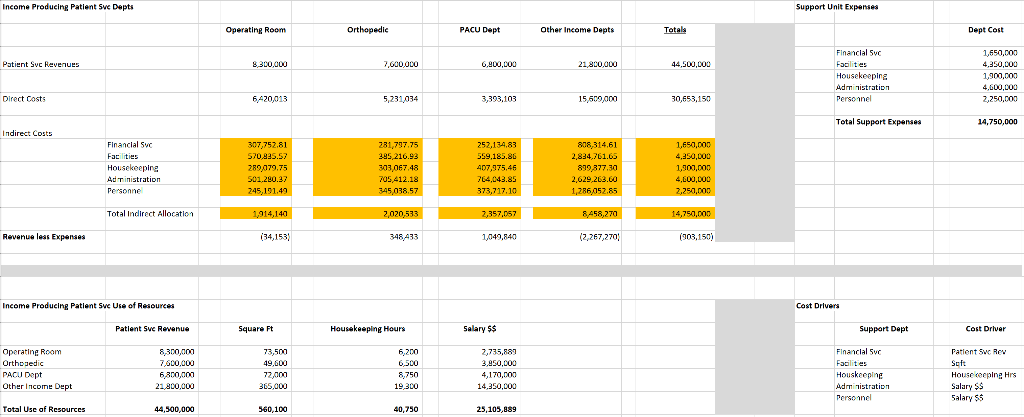Select 'Income Producing Patient Svc Use of Resources' heading
This screenshot has width=1024, height=417.
tap(88, 305)
